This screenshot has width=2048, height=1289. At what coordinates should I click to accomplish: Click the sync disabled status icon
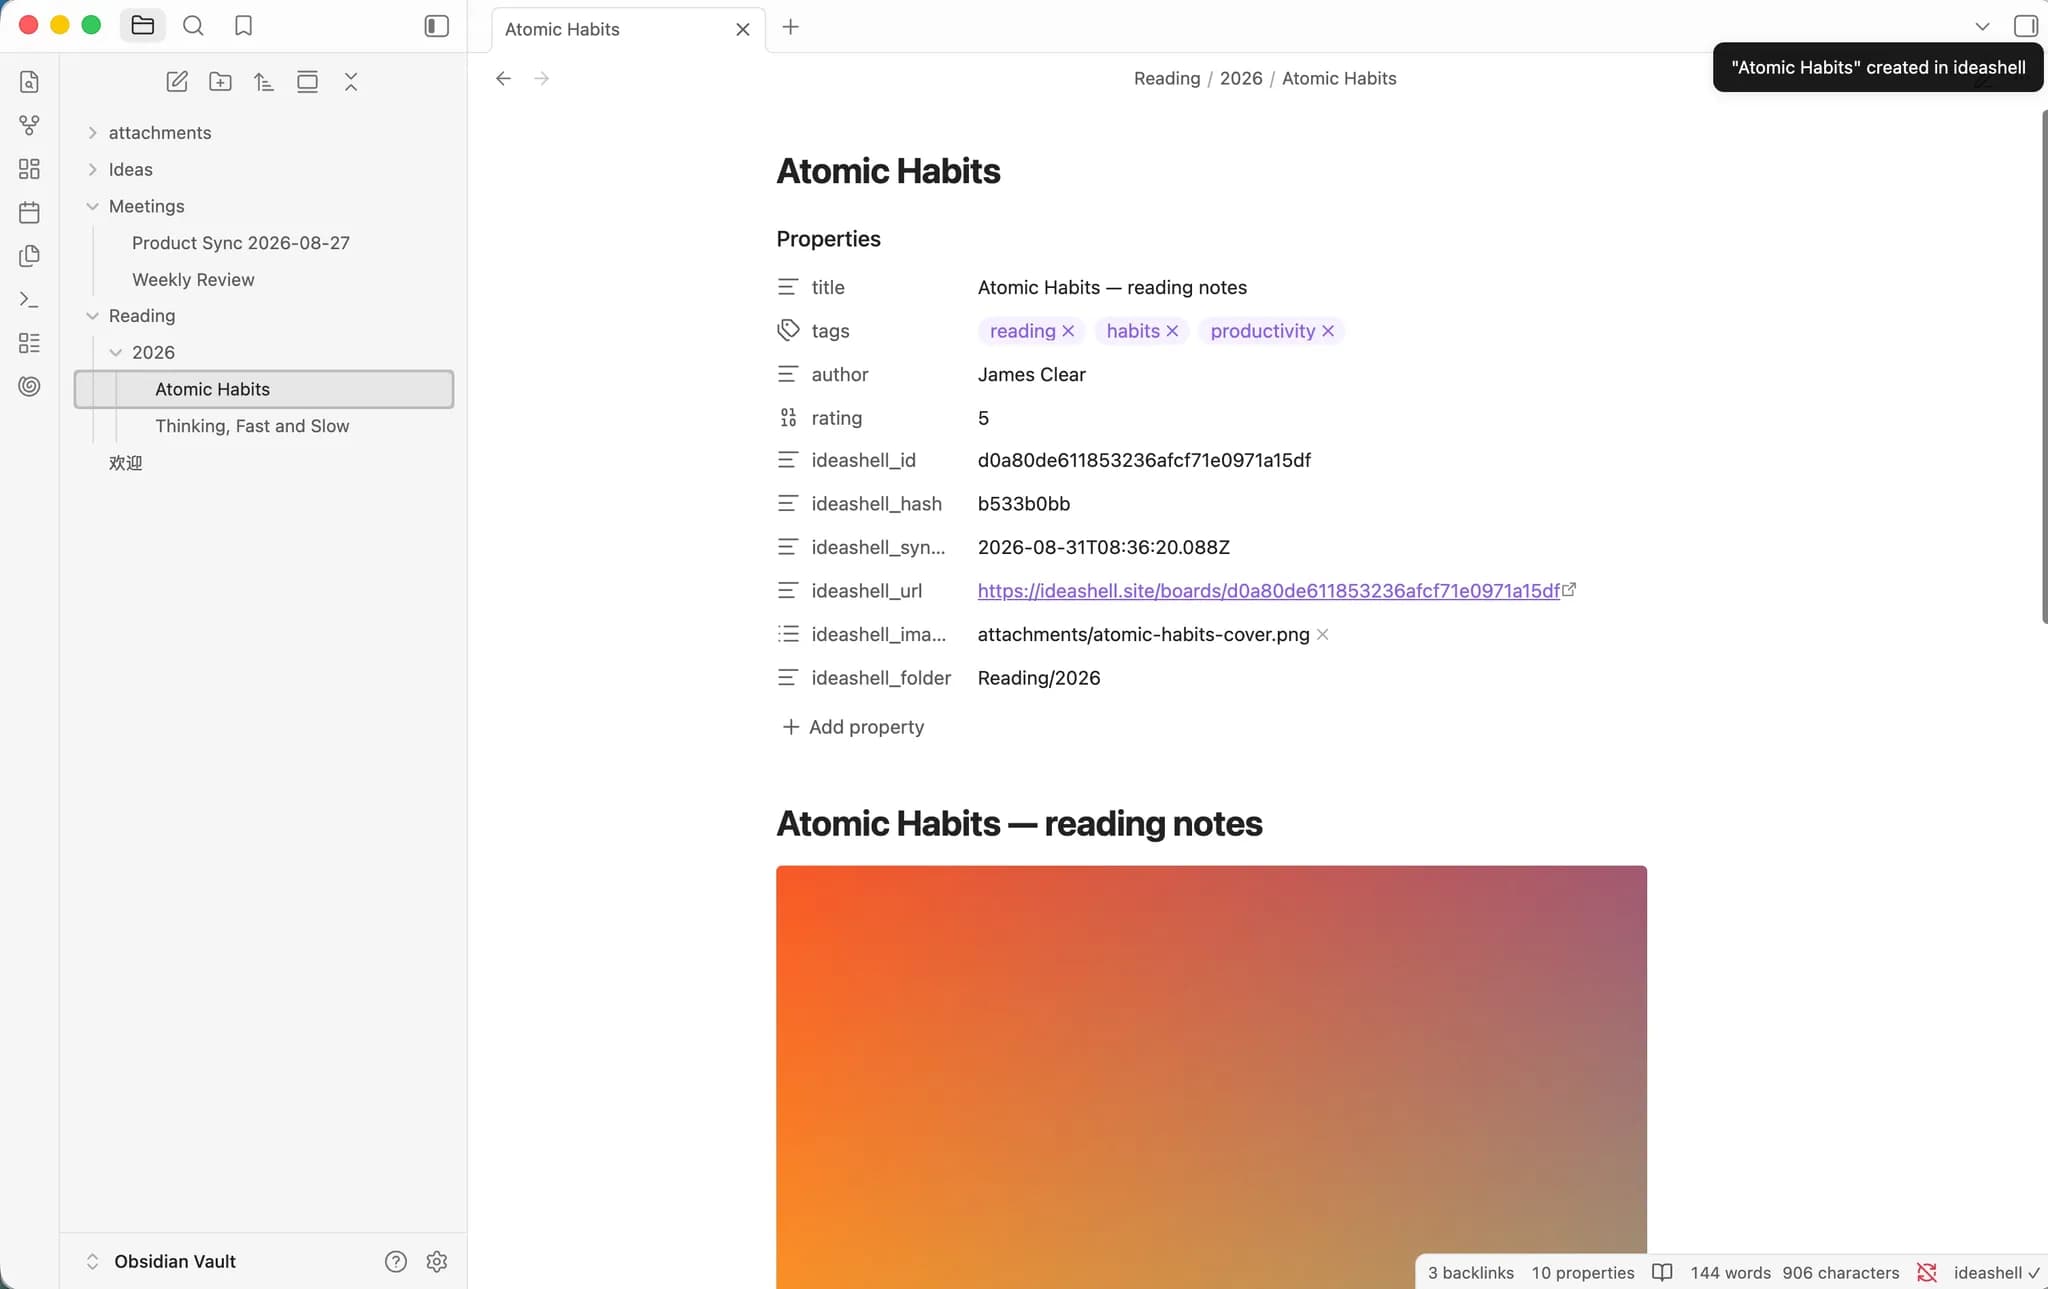(x=1927, y=1272)
